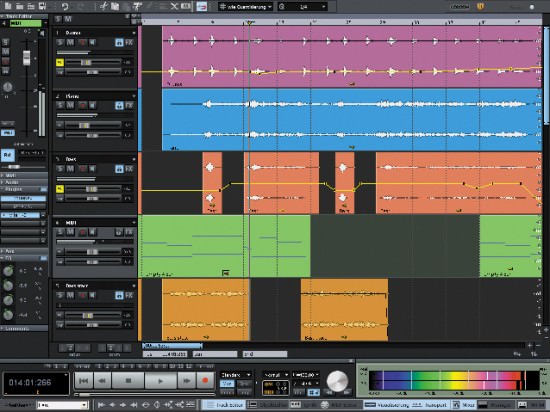This screenshot has height=412, width=550.
Task: Solo the MIDI track number 4
Action: [60, 232]
